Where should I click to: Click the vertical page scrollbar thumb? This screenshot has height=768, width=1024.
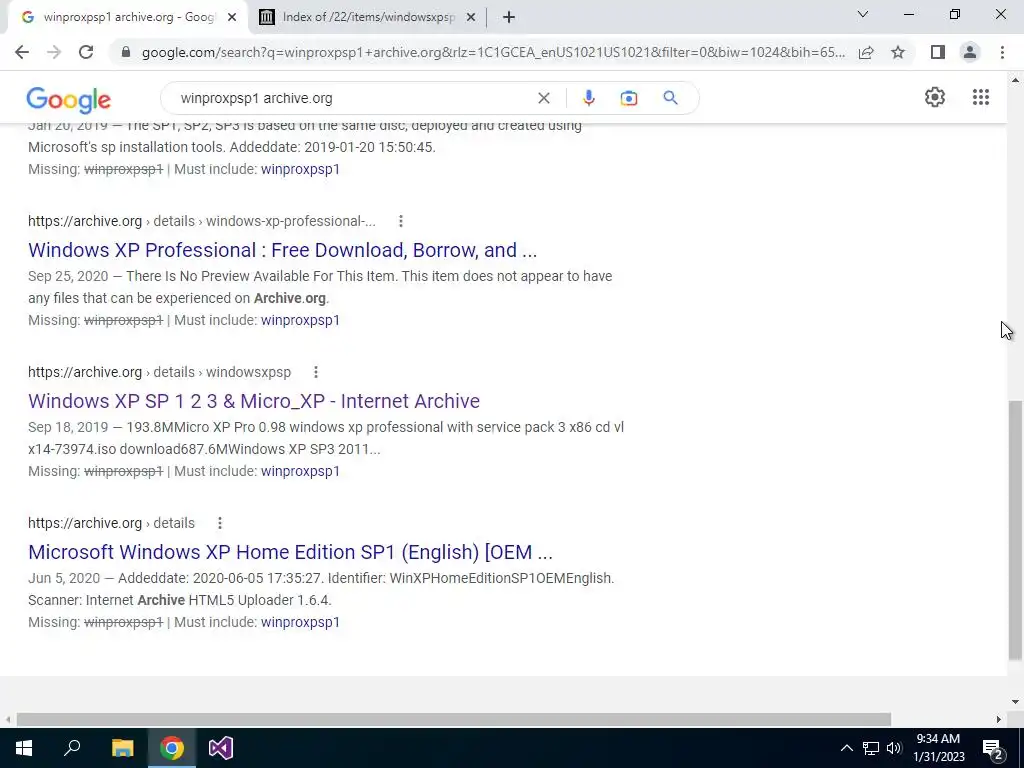pyautogui.click(x=1014, y=530)
